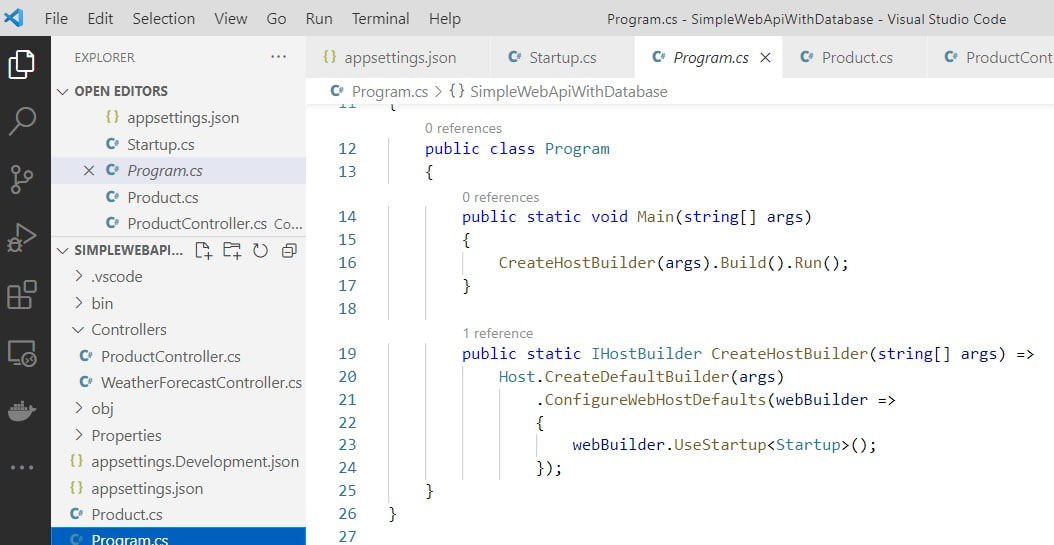Open the Search view in activity bar
1054x545 pixels.
click(22, 122)
